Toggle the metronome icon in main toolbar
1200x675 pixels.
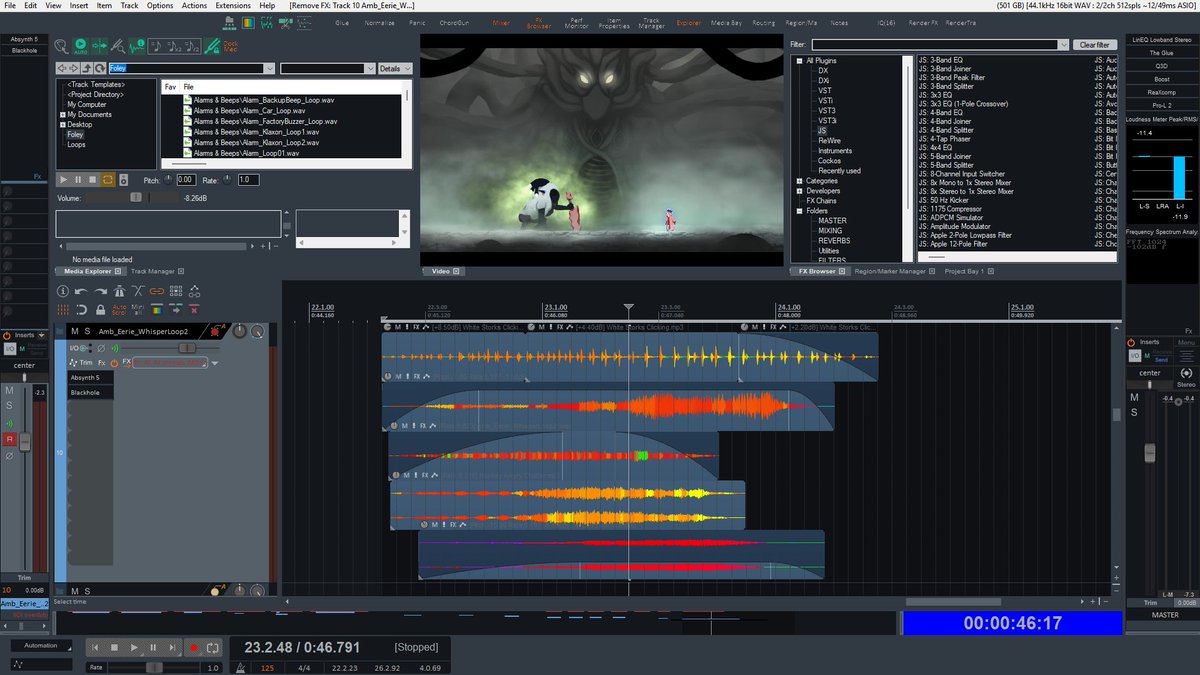(119, 291)
